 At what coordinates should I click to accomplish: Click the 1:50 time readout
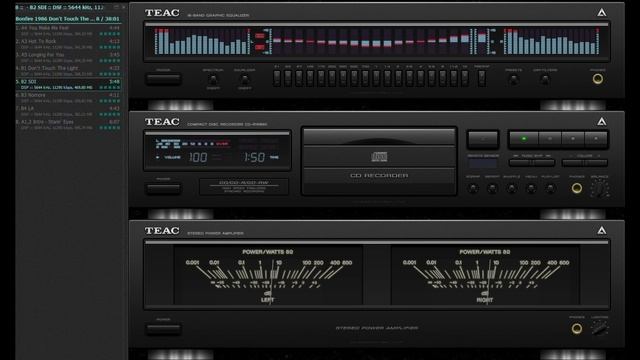pos(254,157)
